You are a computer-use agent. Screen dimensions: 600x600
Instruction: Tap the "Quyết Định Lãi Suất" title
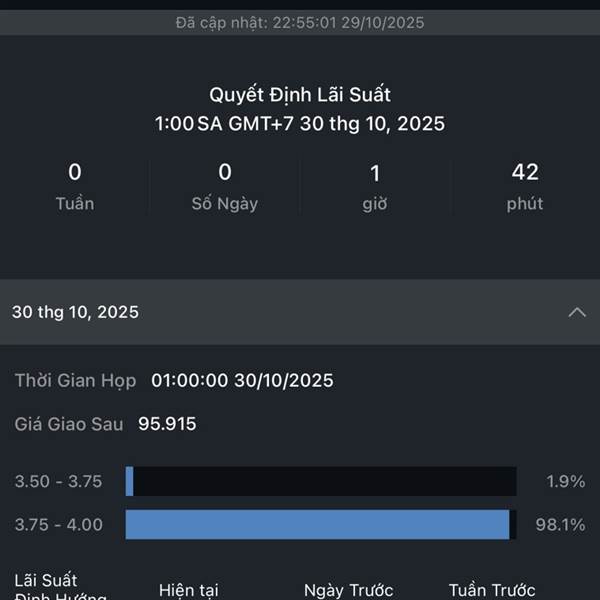click(x=300, y=95)
